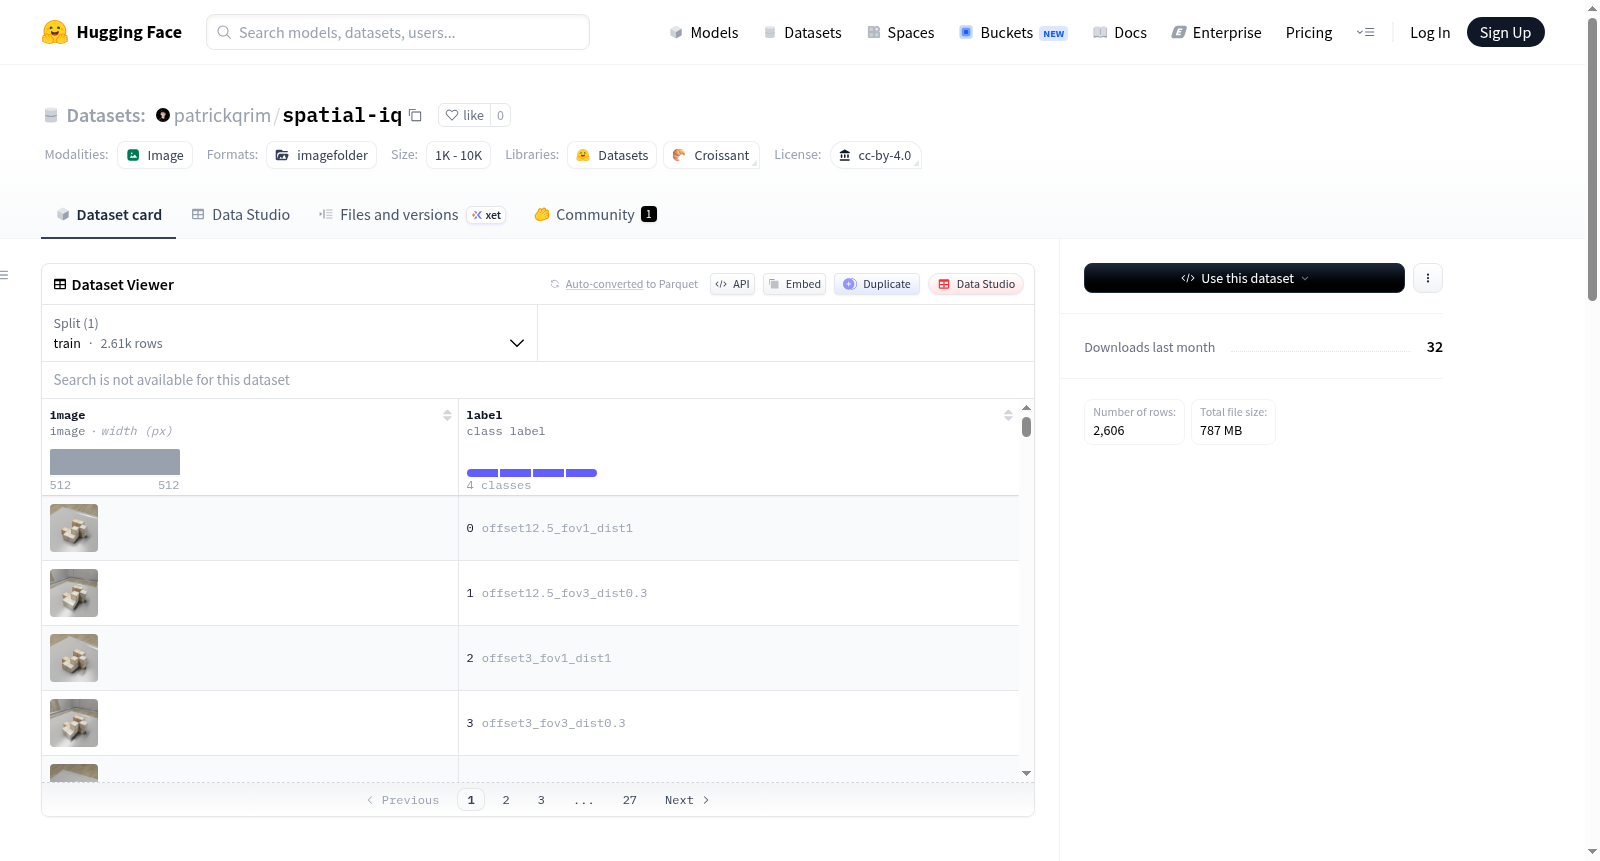Click the imagefolder format tag
This screenshot has height=861, width=1600.
[322, 155]
